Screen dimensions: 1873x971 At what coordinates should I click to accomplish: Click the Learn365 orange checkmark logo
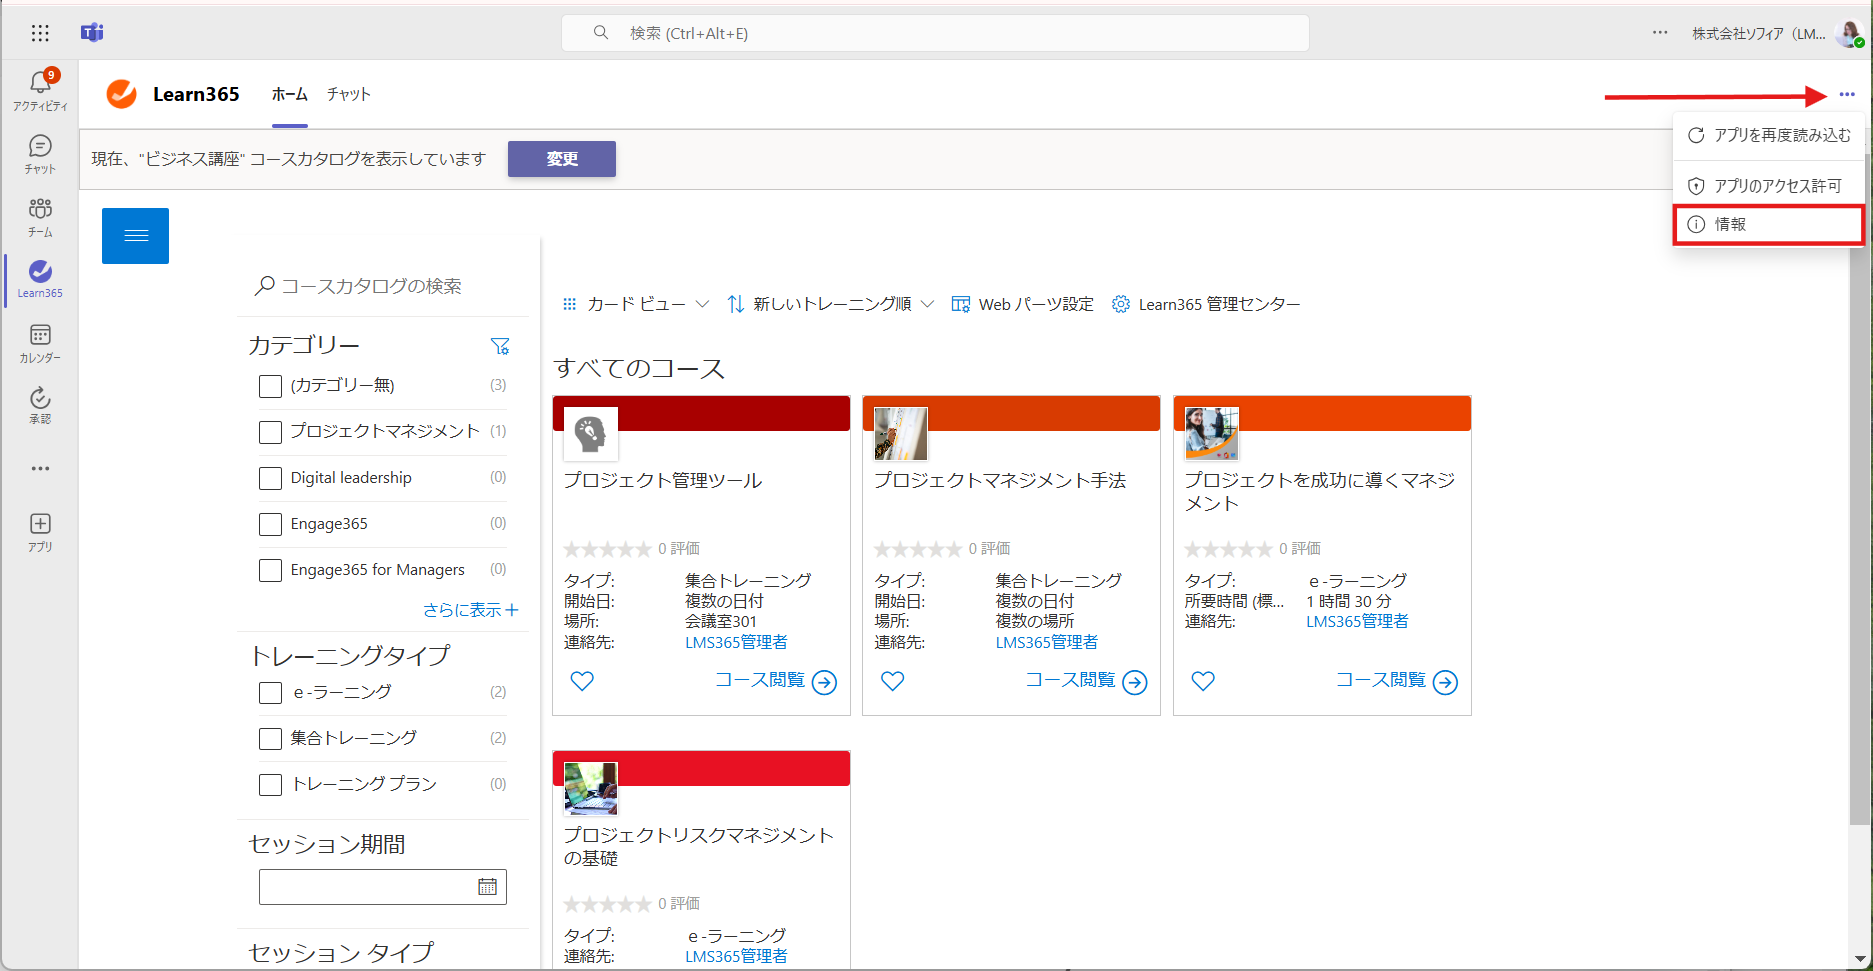[x=122, y=94]
